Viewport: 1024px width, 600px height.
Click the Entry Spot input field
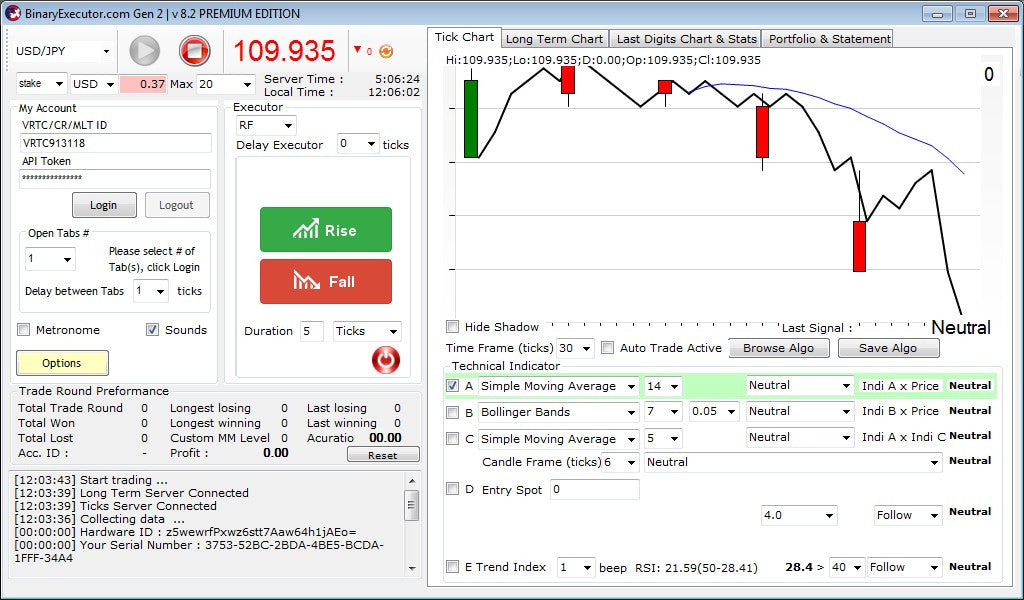click(594, 489)
